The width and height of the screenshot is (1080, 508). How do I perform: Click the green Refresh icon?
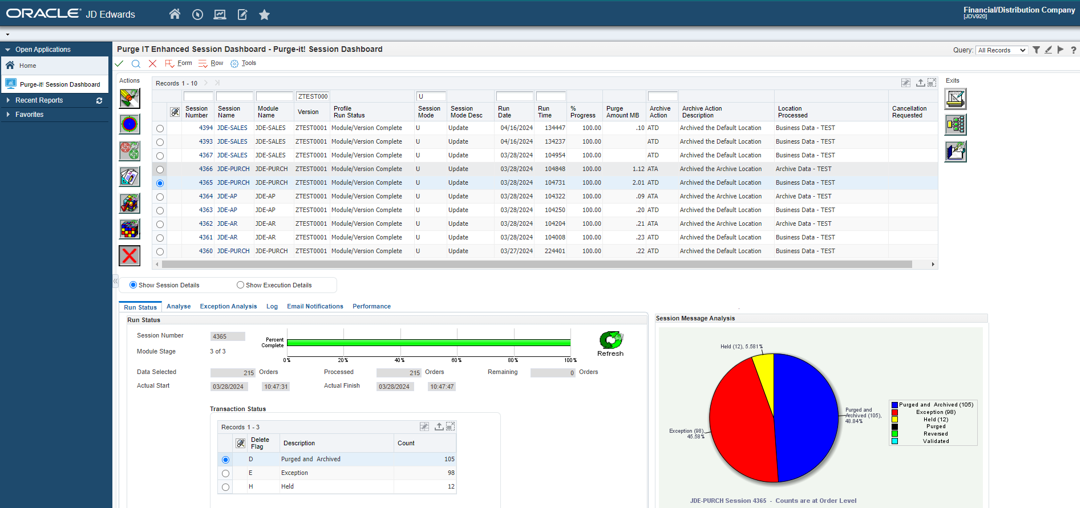(x=610, y=341)
